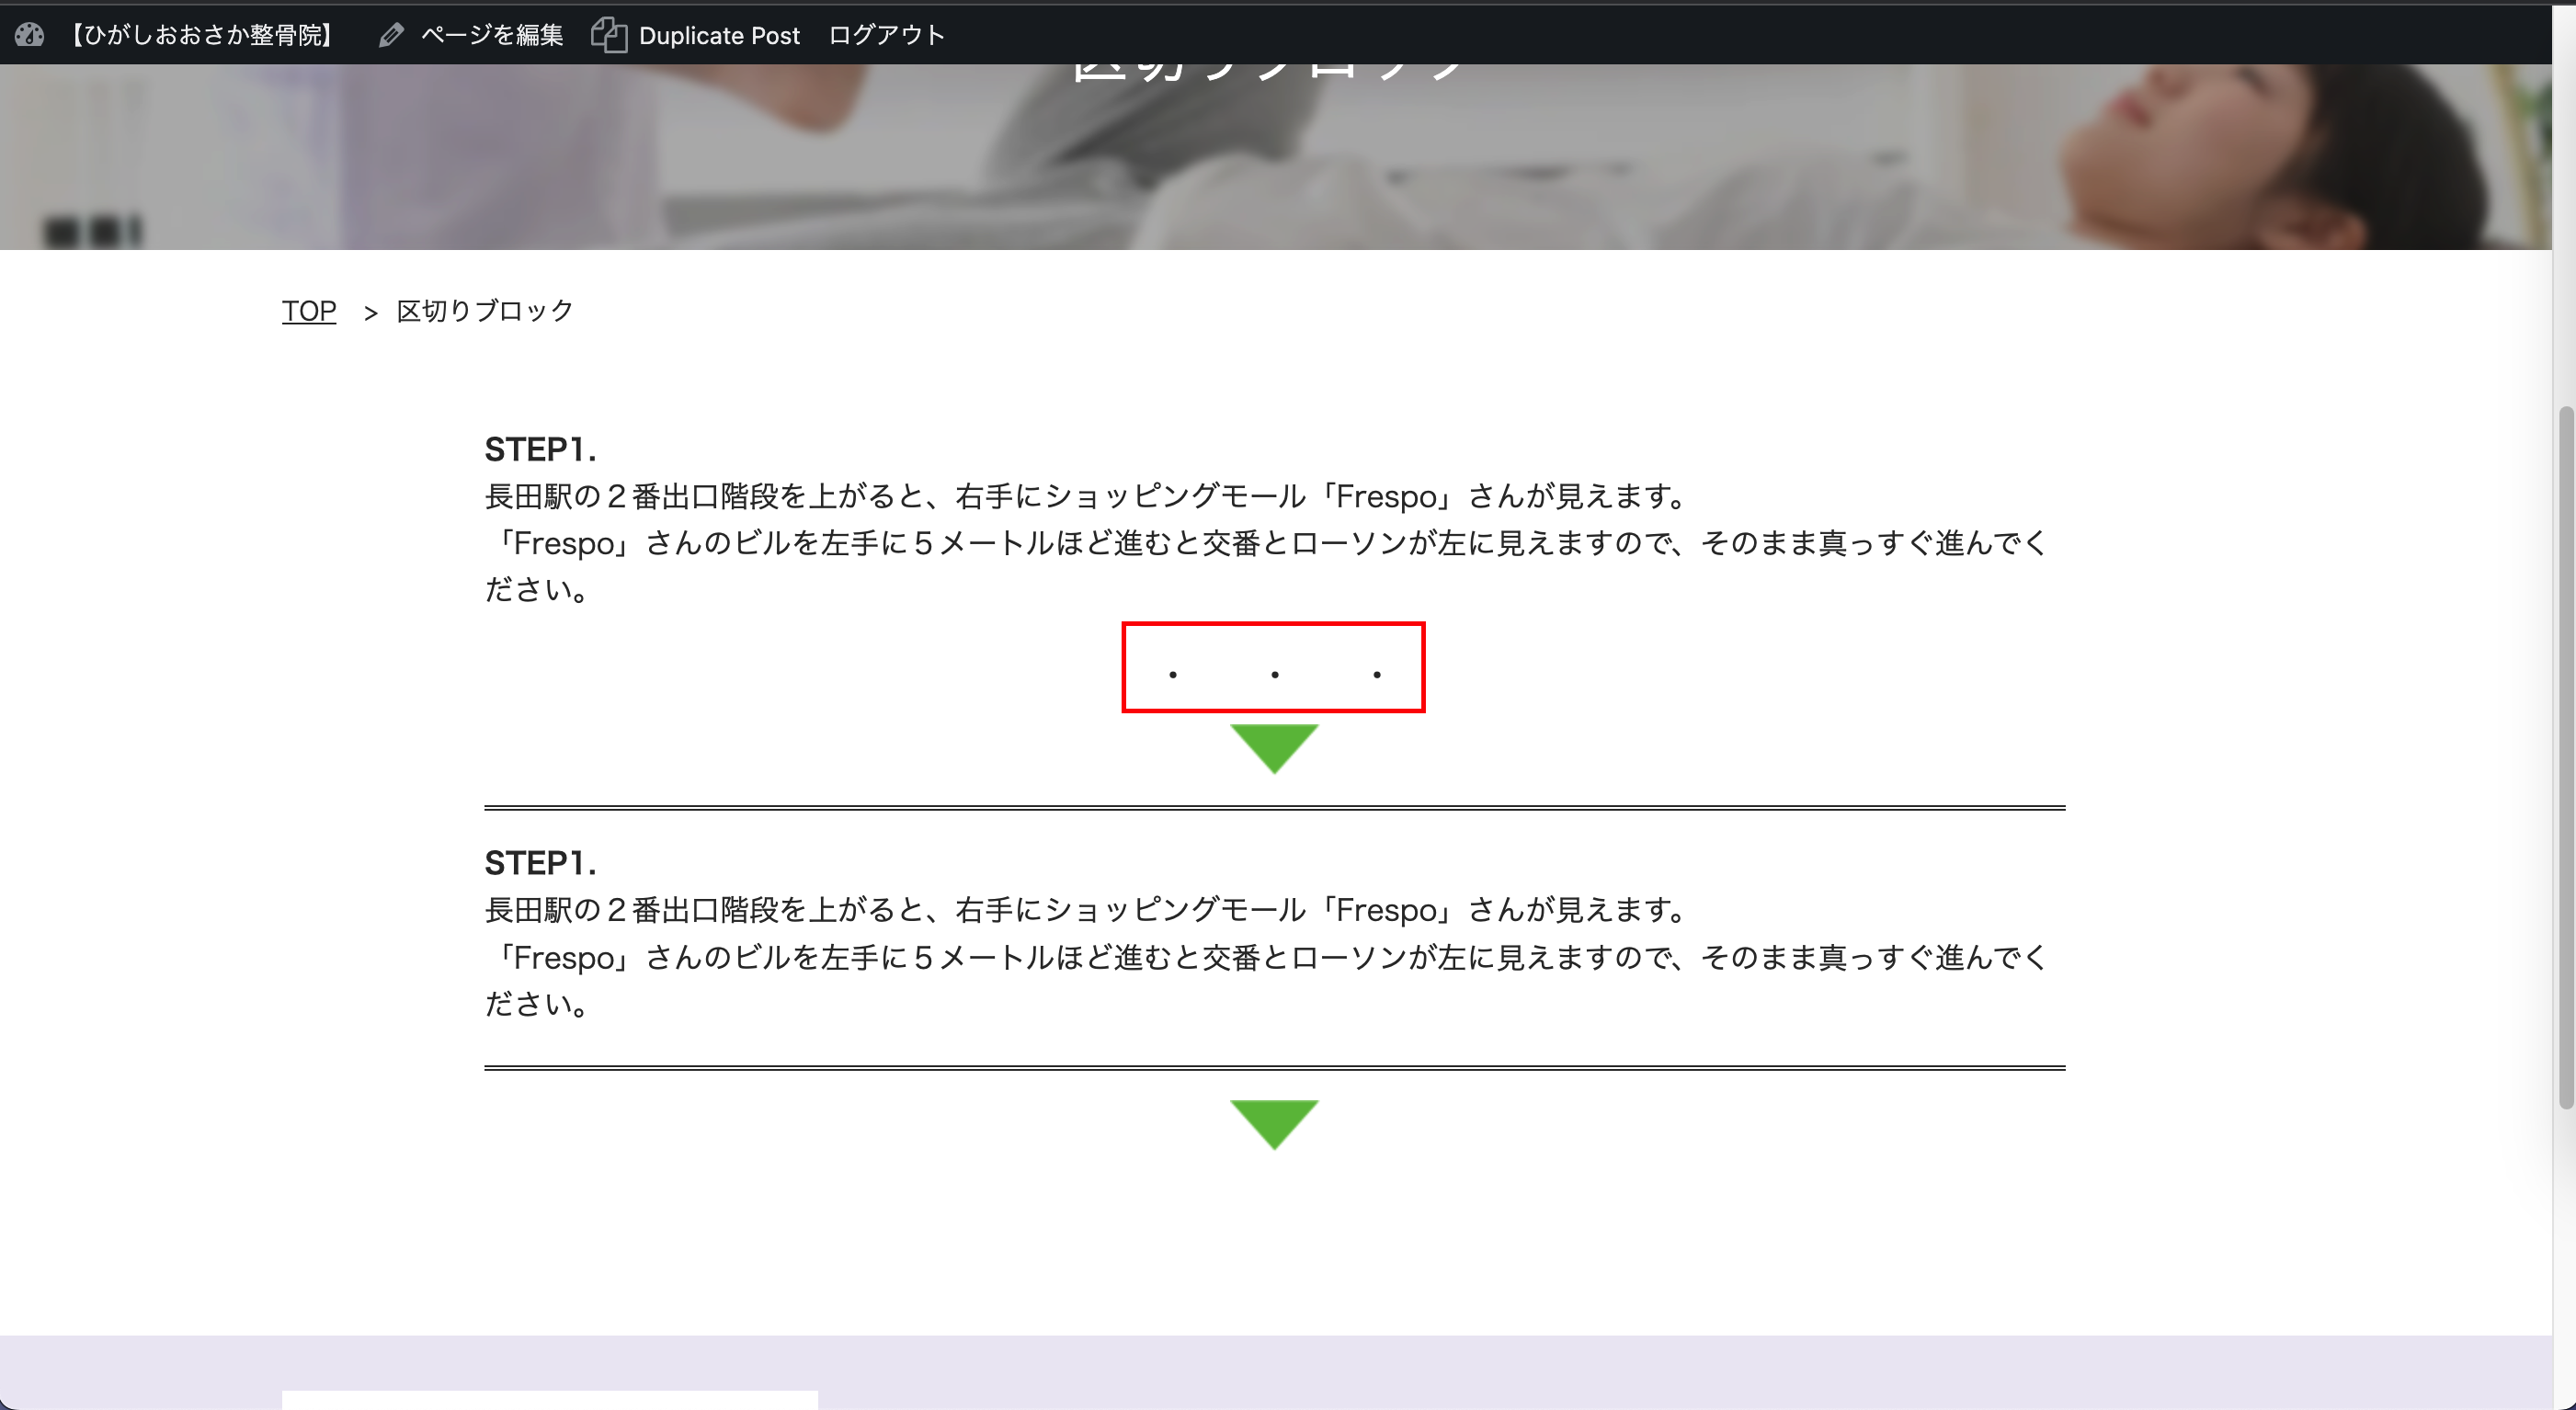
Task: Click the blurred hero header image
Action: 1274,160
